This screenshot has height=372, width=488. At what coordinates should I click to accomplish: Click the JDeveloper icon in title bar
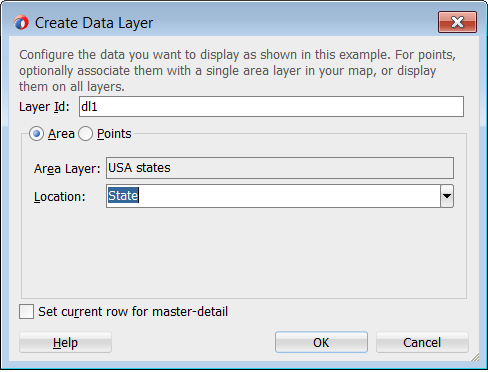click(x=21, y=23)
